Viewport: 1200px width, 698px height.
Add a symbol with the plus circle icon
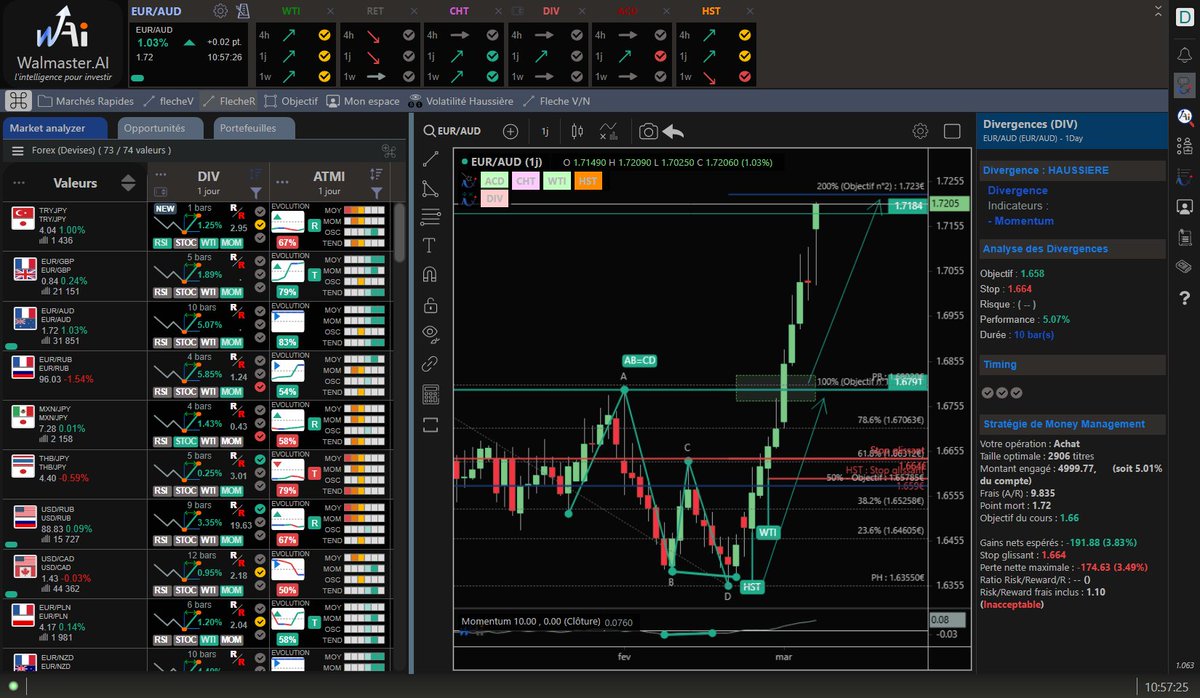coord(511,131)
